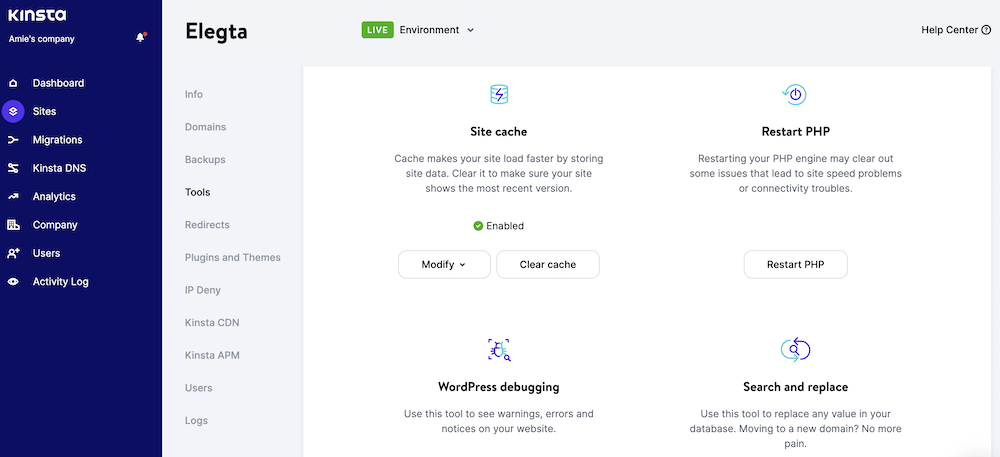1000x457 pixels.
Task: Switch to the Domains tab
Action: [x=205, y=127]
